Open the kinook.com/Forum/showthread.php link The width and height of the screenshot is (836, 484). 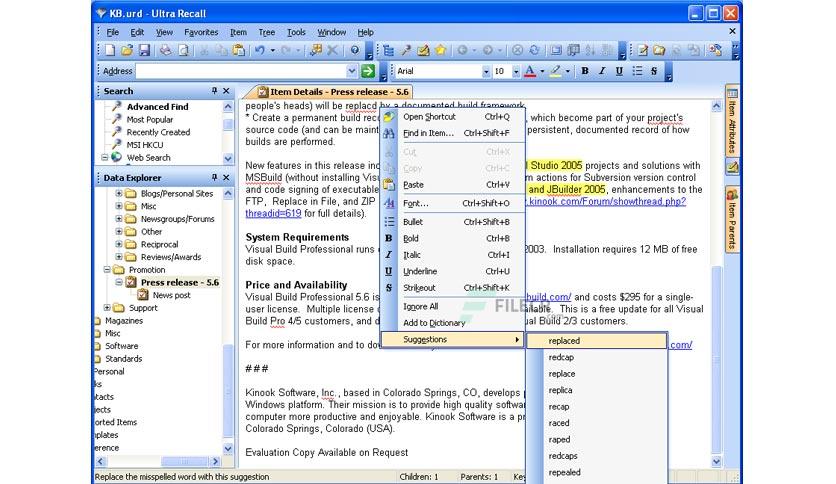pos(606,201)
